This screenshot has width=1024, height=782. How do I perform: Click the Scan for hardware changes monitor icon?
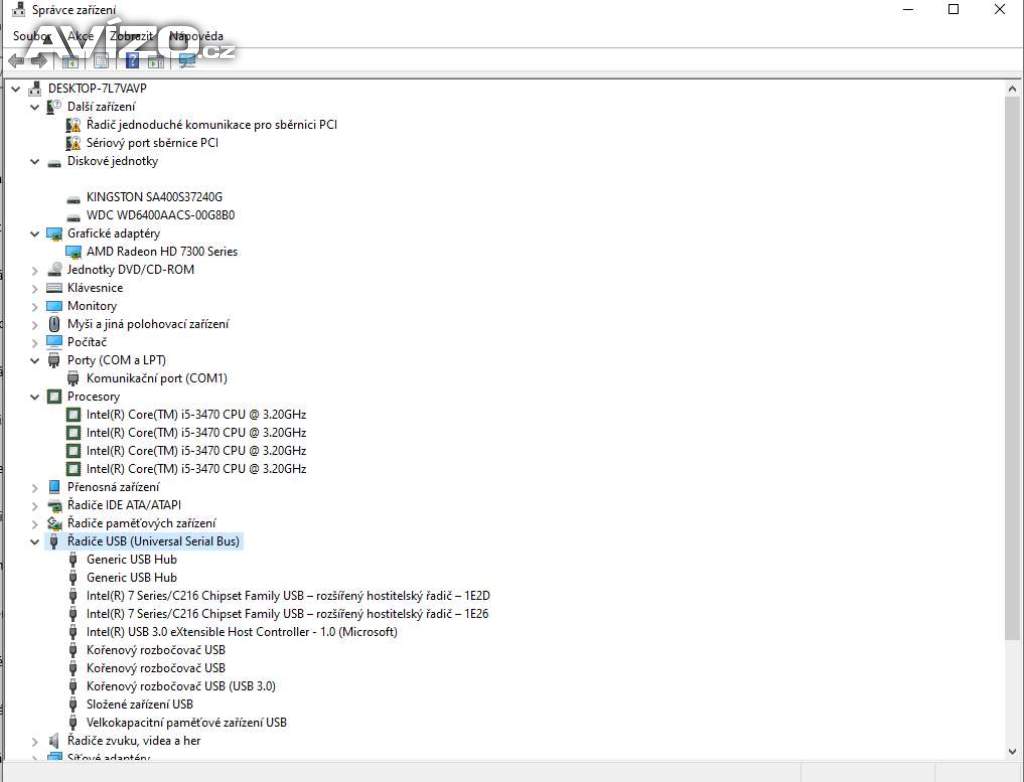187,61
